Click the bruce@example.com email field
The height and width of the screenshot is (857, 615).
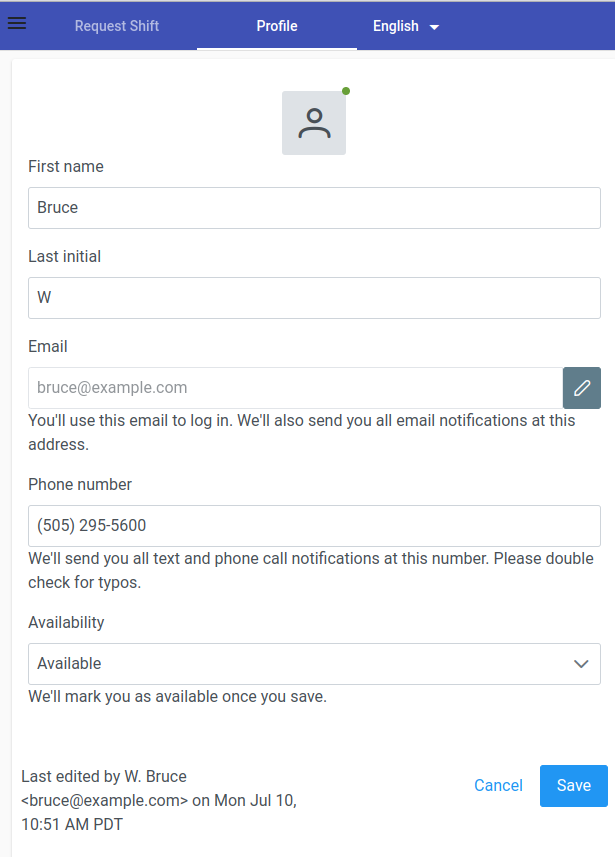point(295,388)
